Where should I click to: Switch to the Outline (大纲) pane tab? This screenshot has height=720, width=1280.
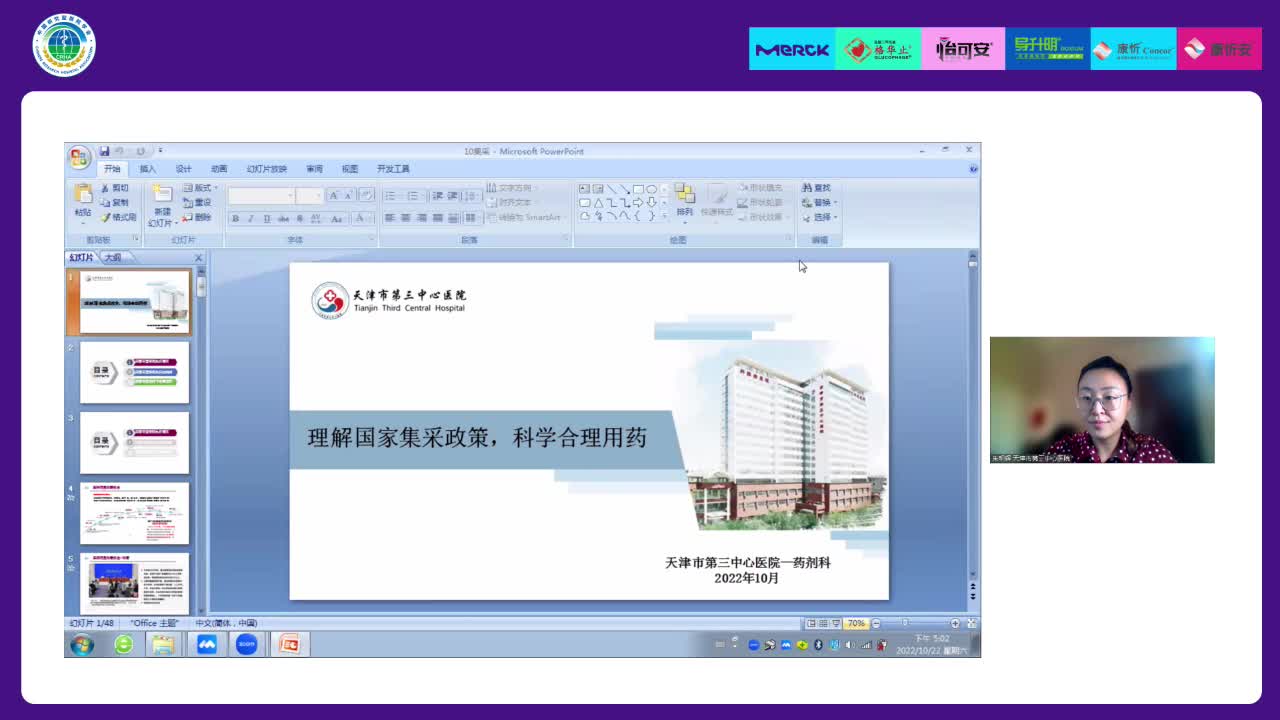(x=113, y=258)
